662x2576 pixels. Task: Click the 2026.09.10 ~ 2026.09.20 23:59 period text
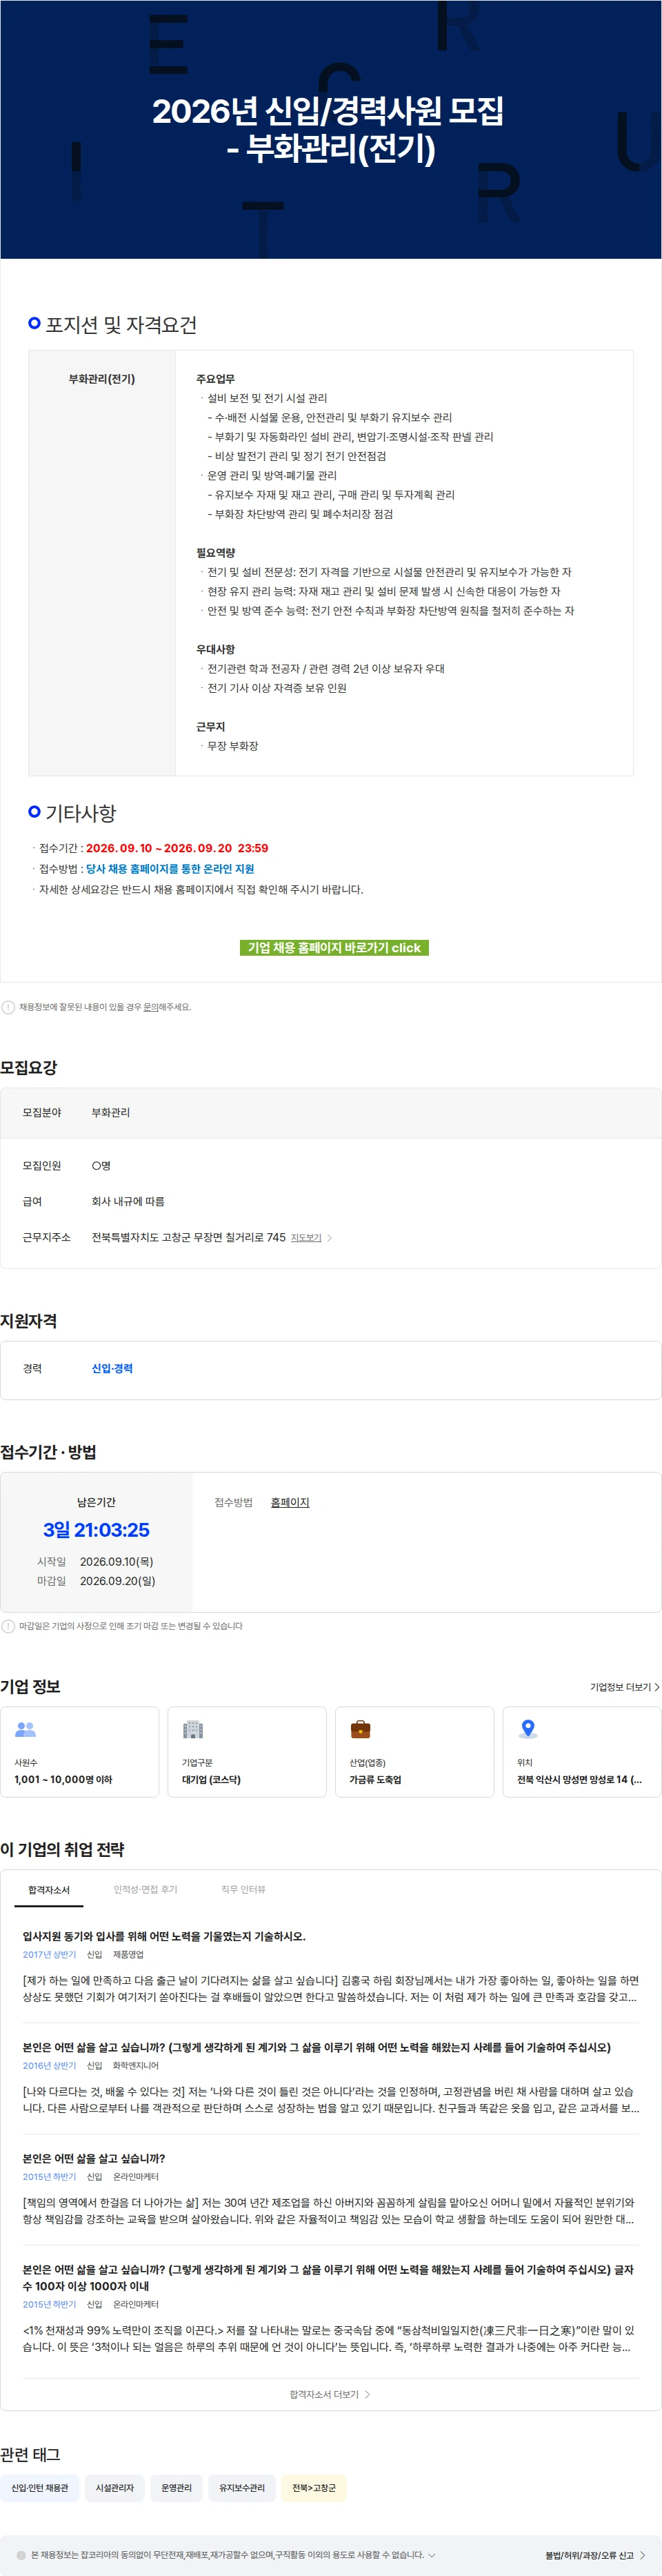[x=177, y=848]
